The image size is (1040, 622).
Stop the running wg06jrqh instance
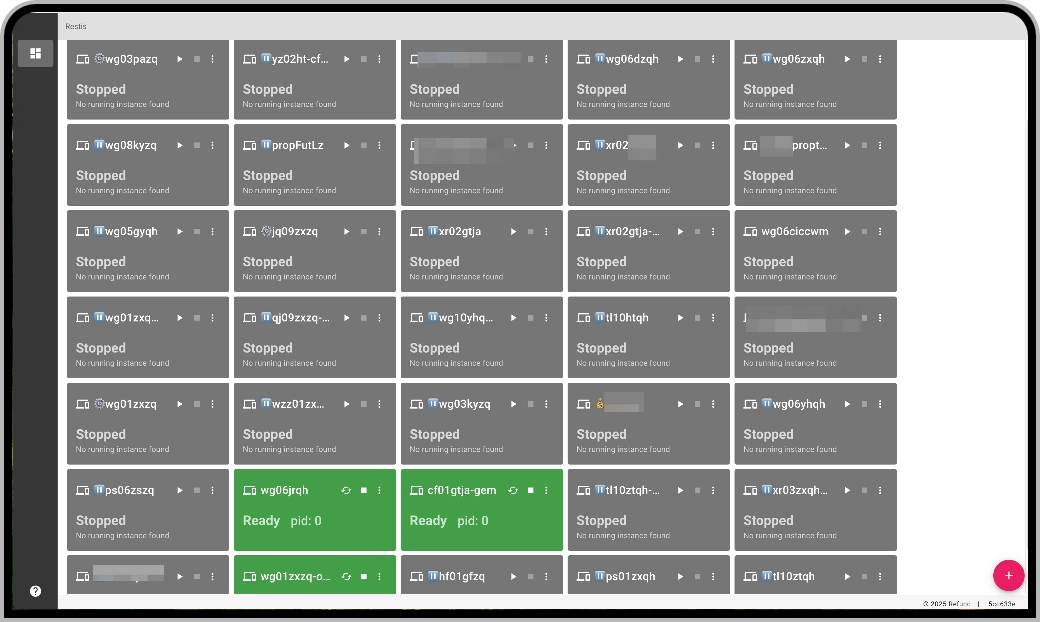(x=363, y=491)
